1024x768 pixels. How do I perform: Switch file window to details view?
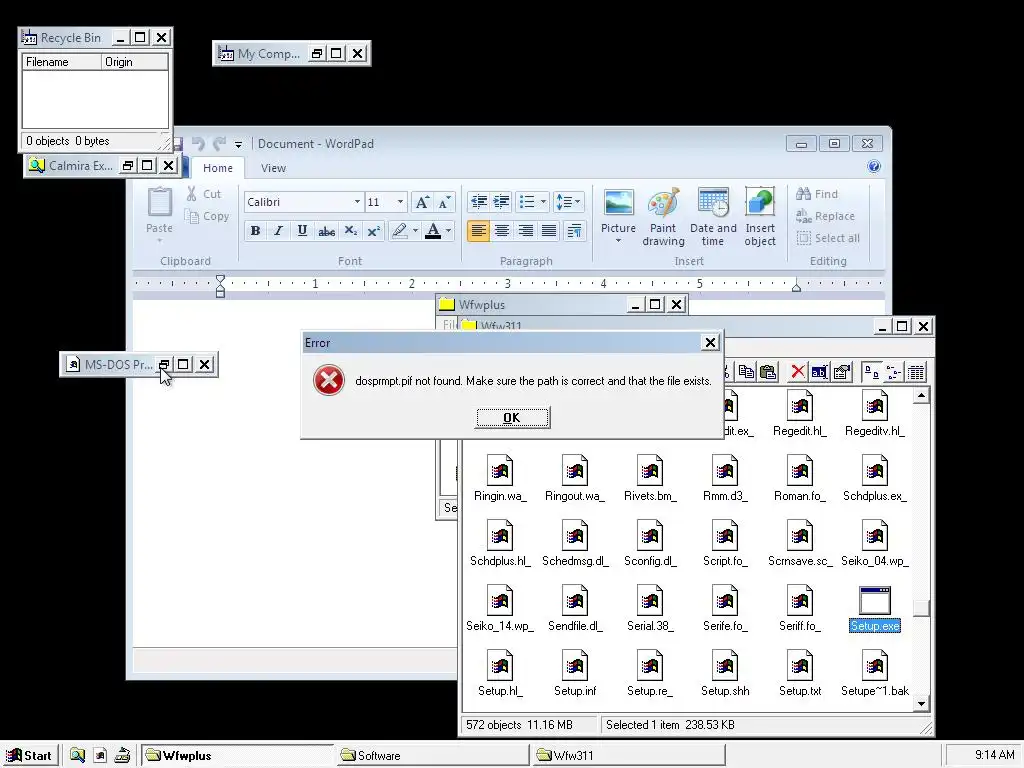click(916, 372)
